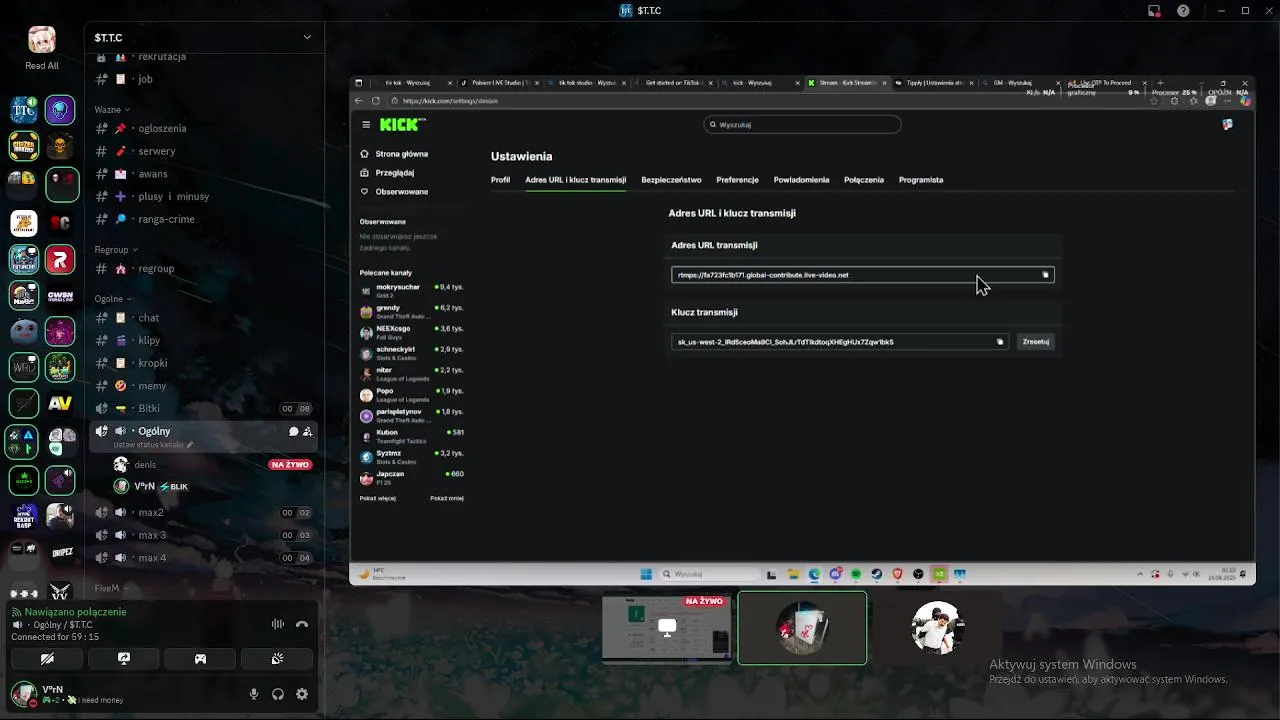Copy the stream URL with copy icon

pyautogui.click(x=1046, y=275)
